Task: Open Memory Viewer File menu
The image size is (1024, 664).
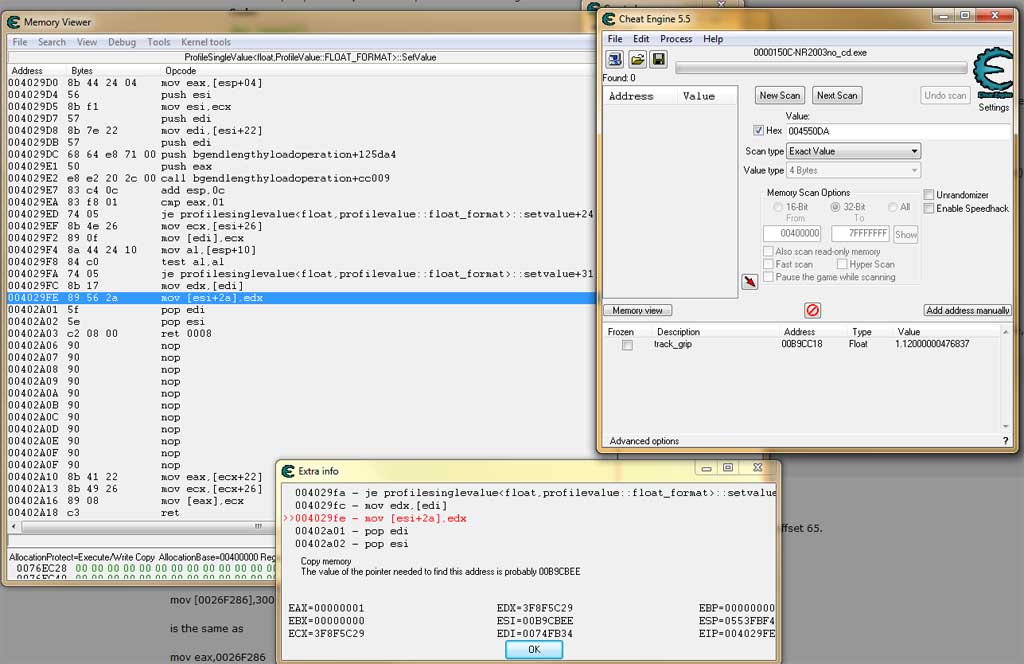Action: click(x=20, y=42)
